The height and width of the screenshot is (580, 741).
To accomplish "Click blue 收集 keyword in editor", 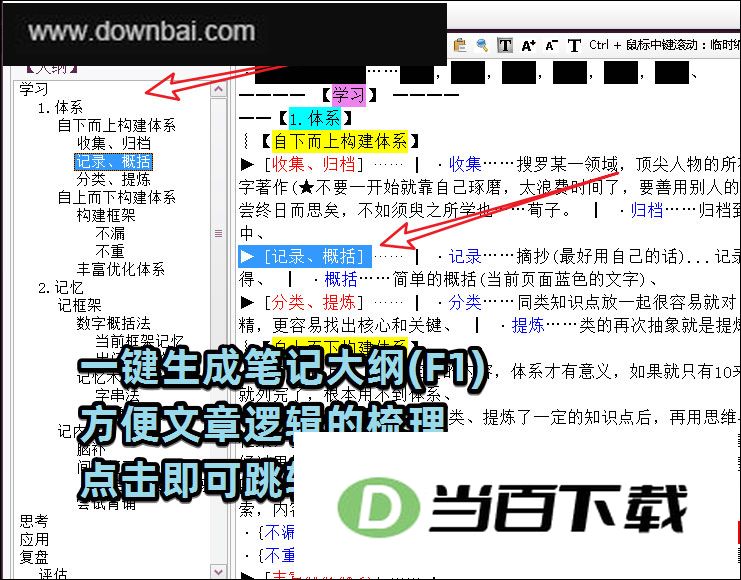I will coord(465,164).
